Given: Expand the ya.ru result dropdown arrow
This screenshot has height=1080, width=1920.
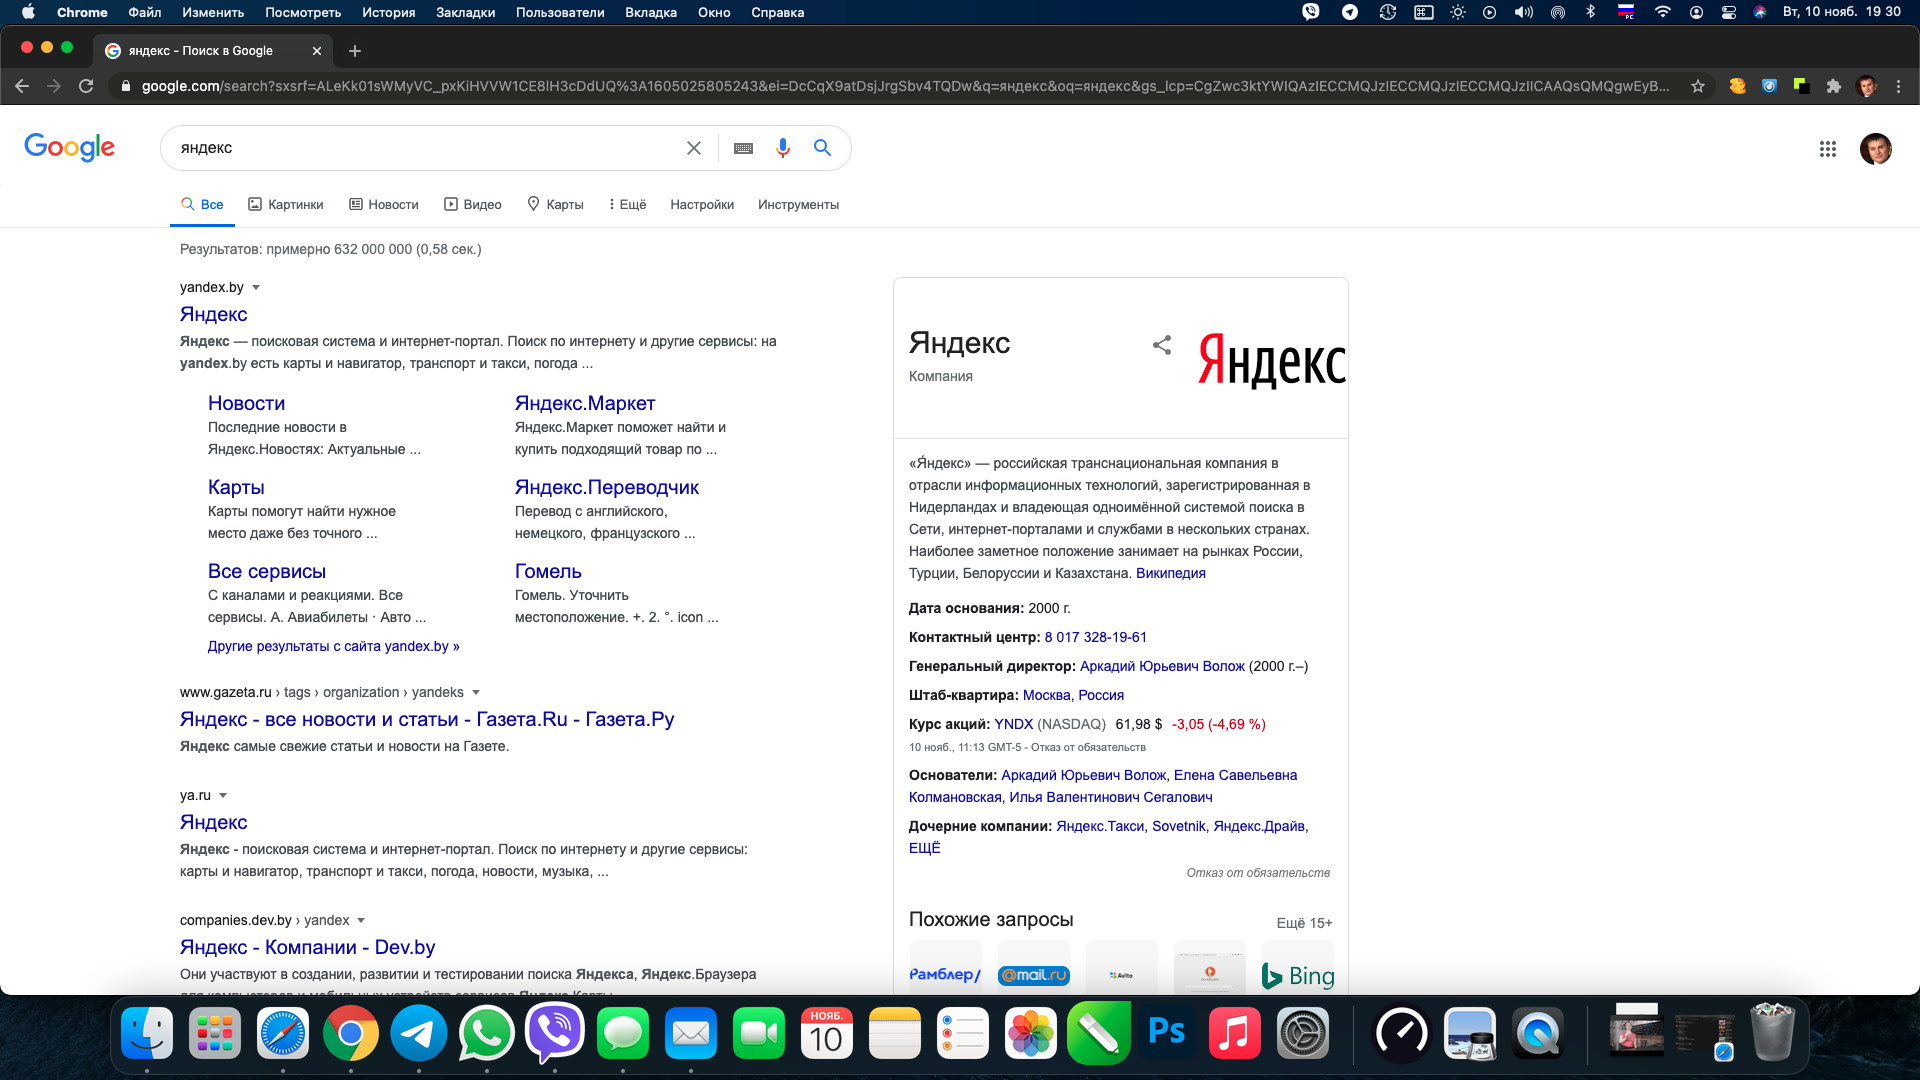Looking at the screenshot, I should (223, 796).
